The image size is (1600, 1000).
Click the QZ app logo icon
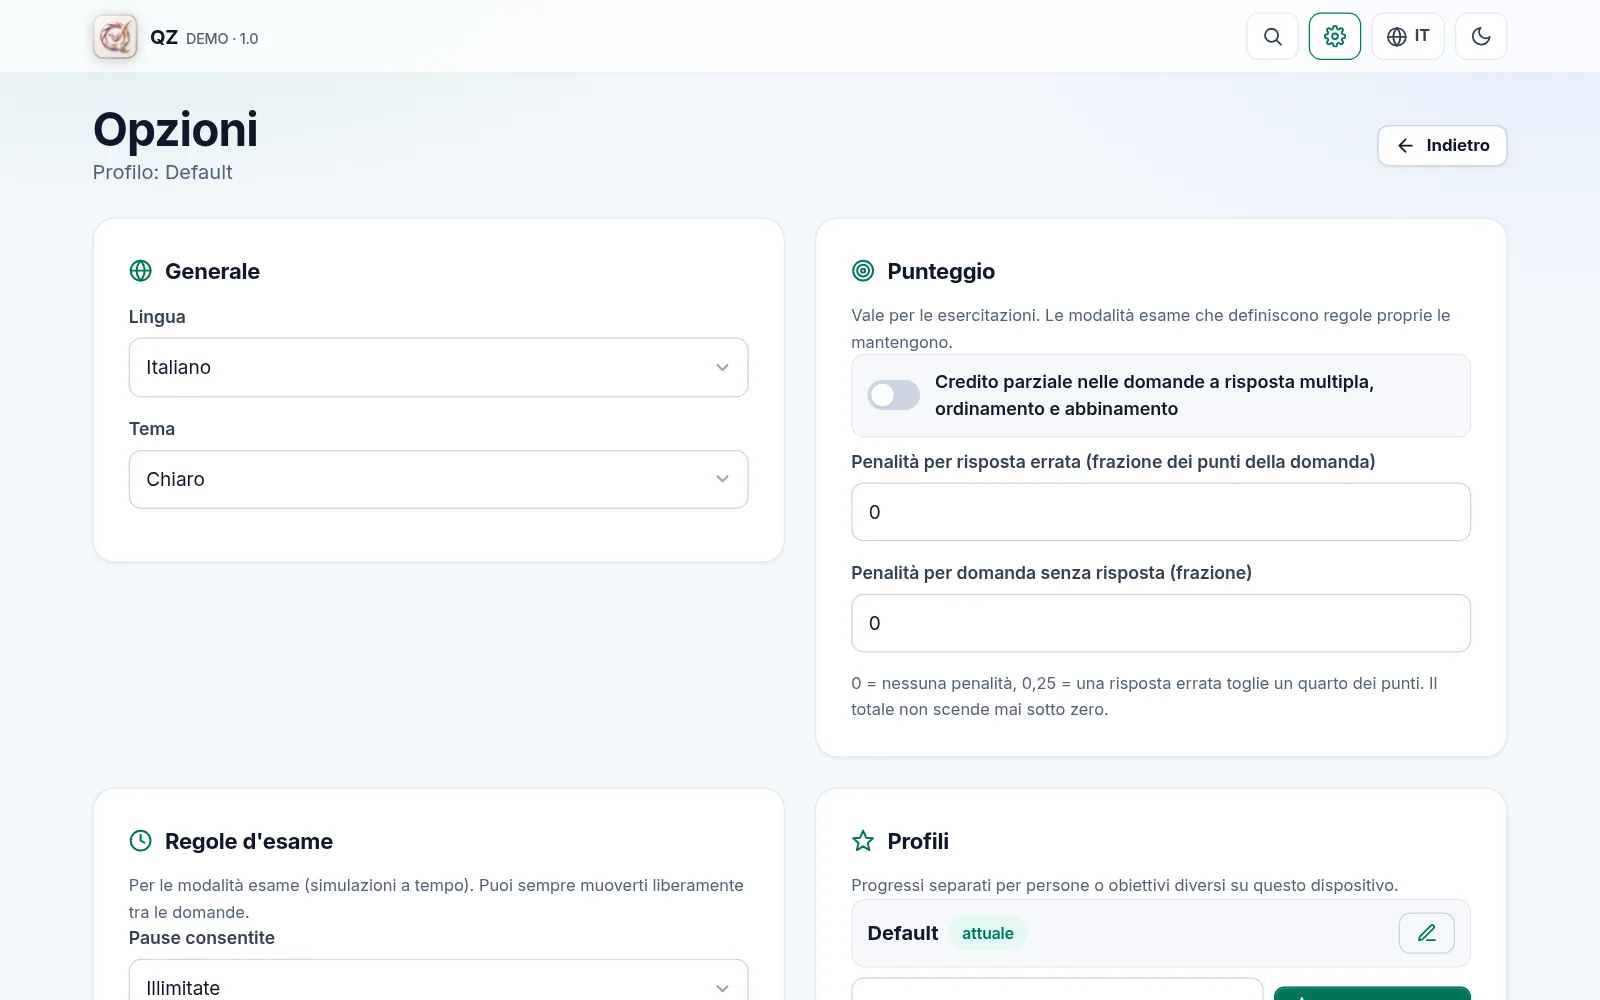click(115, 37)
